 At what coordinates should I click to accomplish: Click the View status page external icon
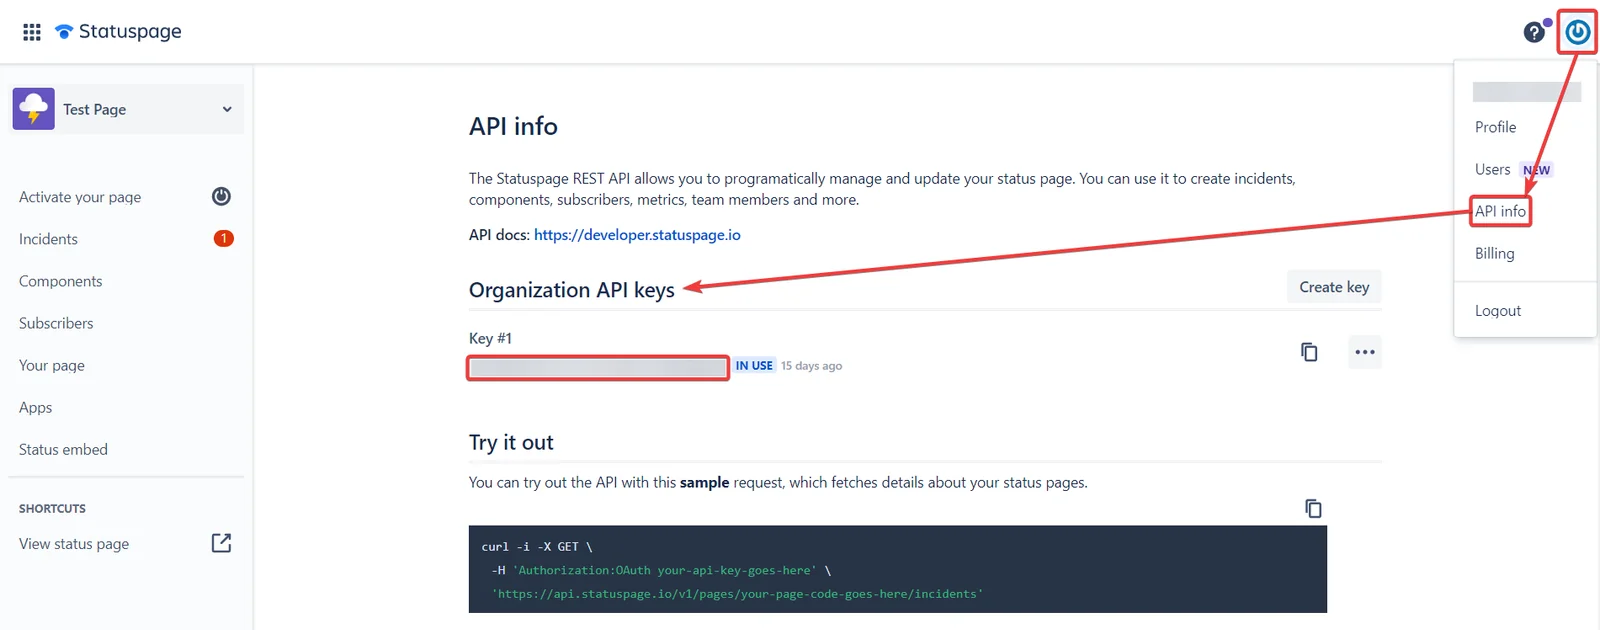[222, 543]
